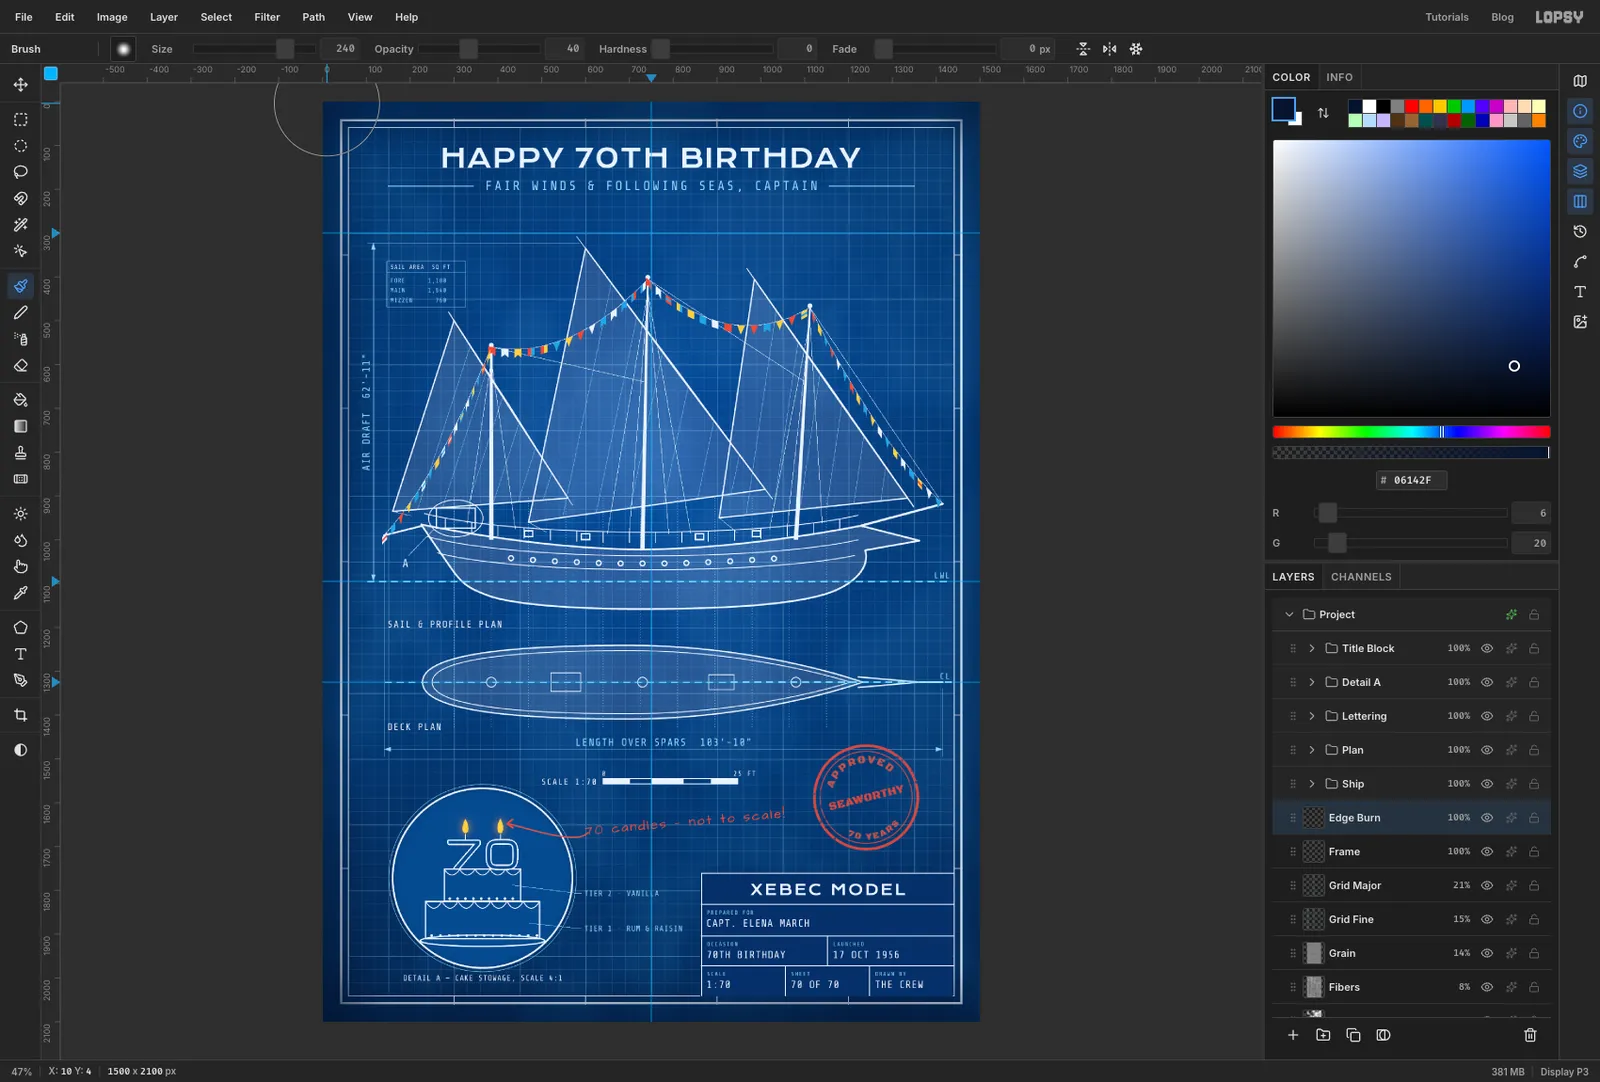This screenshot has height=1082, width=1600.
Task: Open the Filter menu
Action: (267, 17)
